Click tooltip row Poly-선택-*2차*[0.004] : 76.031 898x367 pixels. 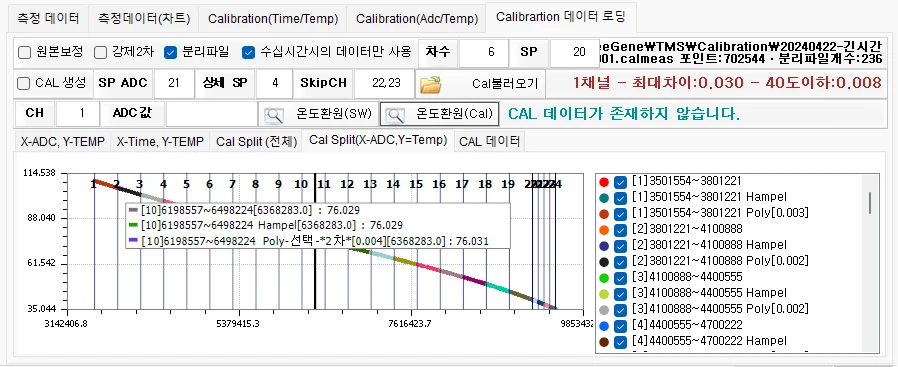[309, 241]
